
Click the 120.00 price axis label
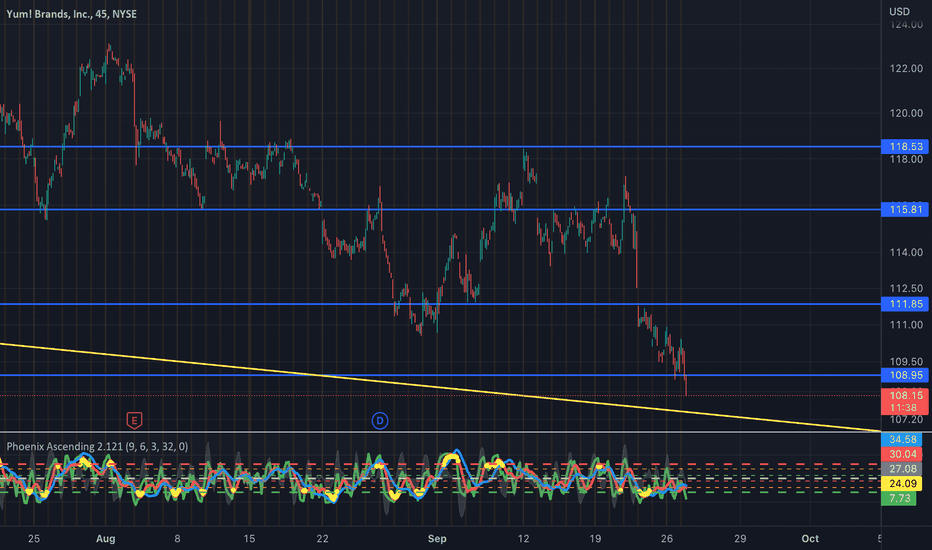tap(906, 113)
